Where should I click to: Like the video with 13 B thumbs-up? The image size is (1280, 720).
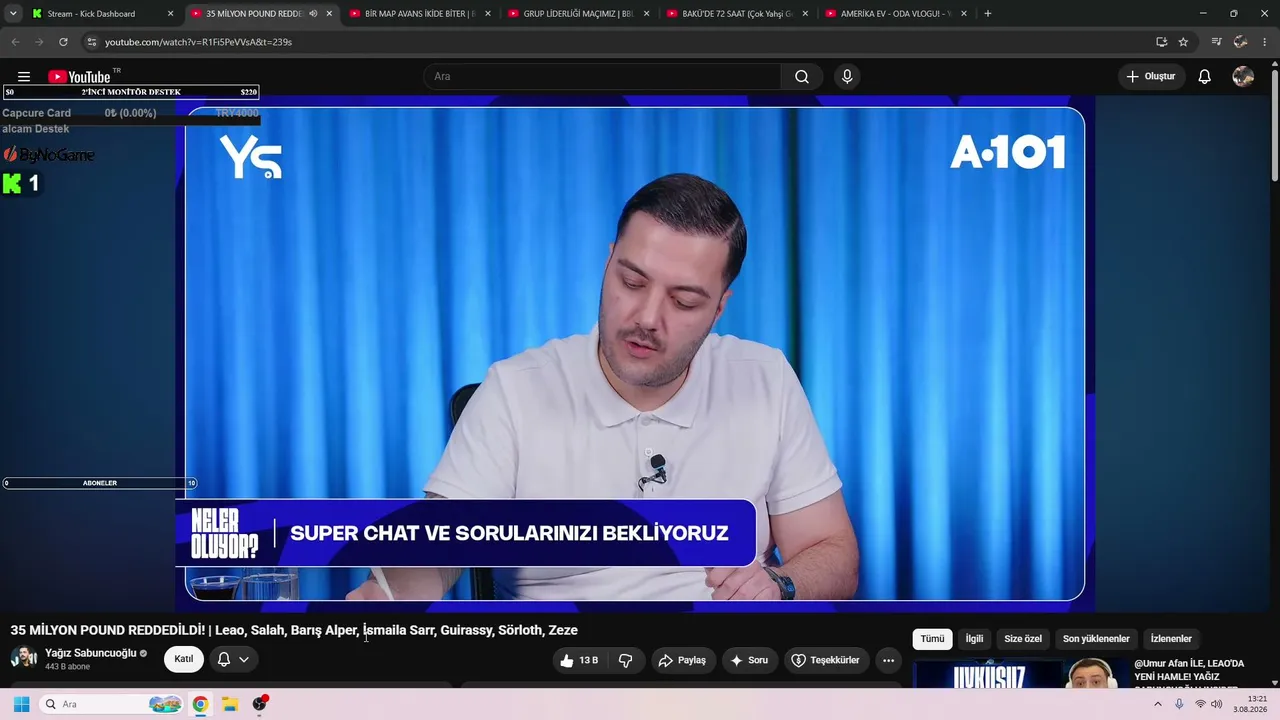(580, 660)
